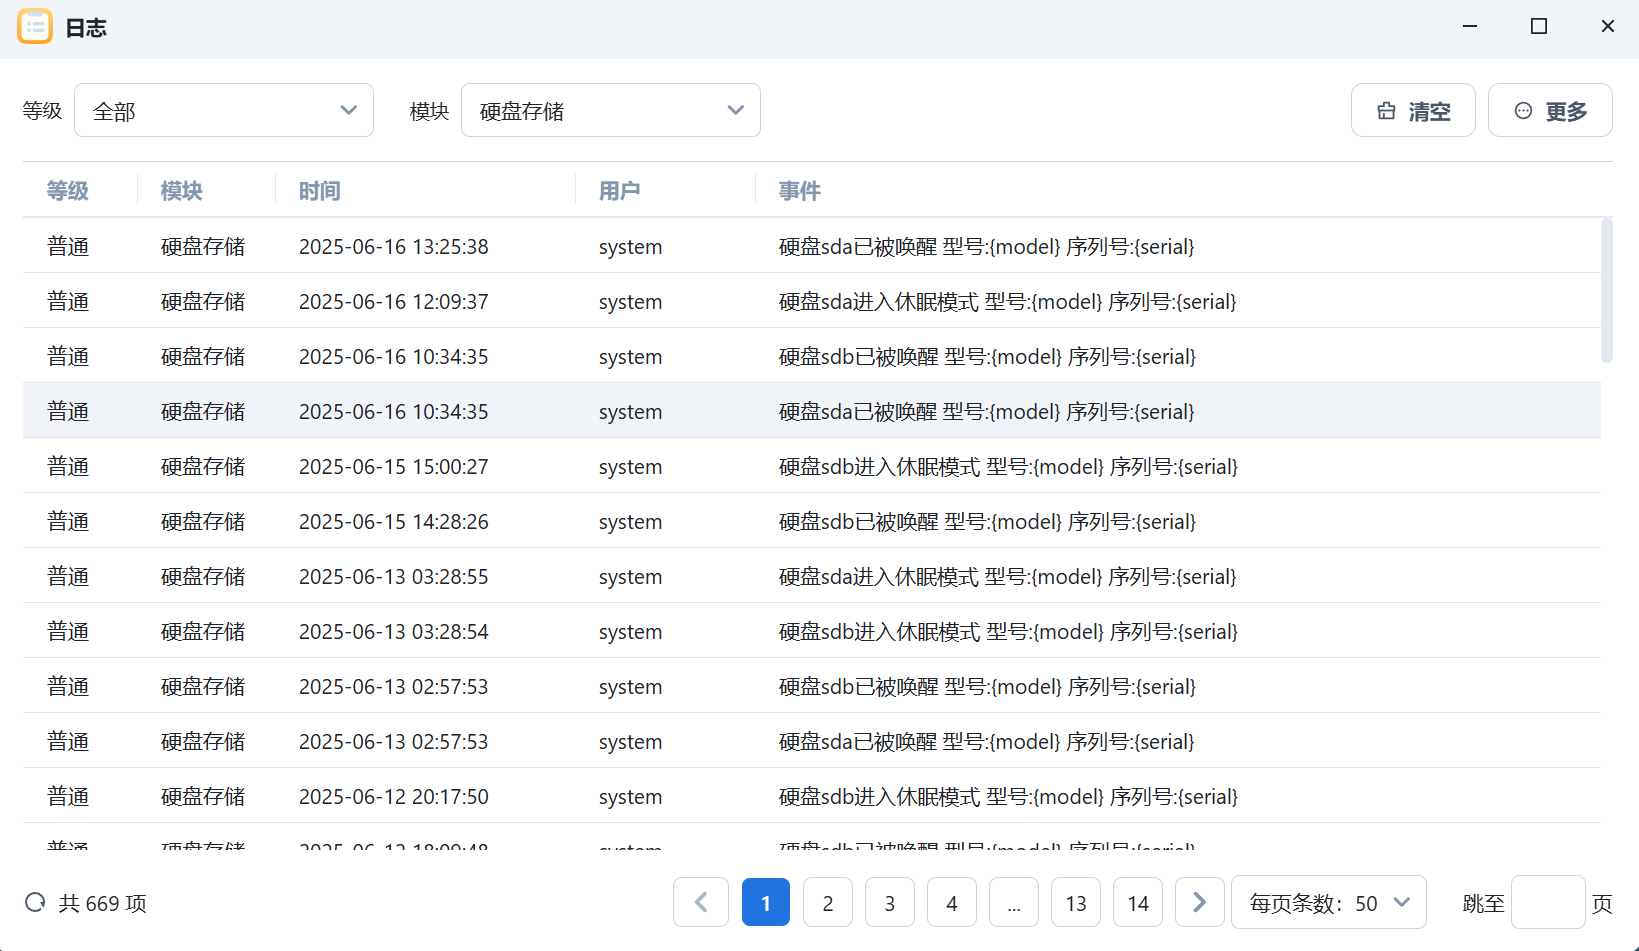The image size is (1639, 951).
Task: Select the log row at 2025-06-13 03:28:54
Action: coord(812,631)
